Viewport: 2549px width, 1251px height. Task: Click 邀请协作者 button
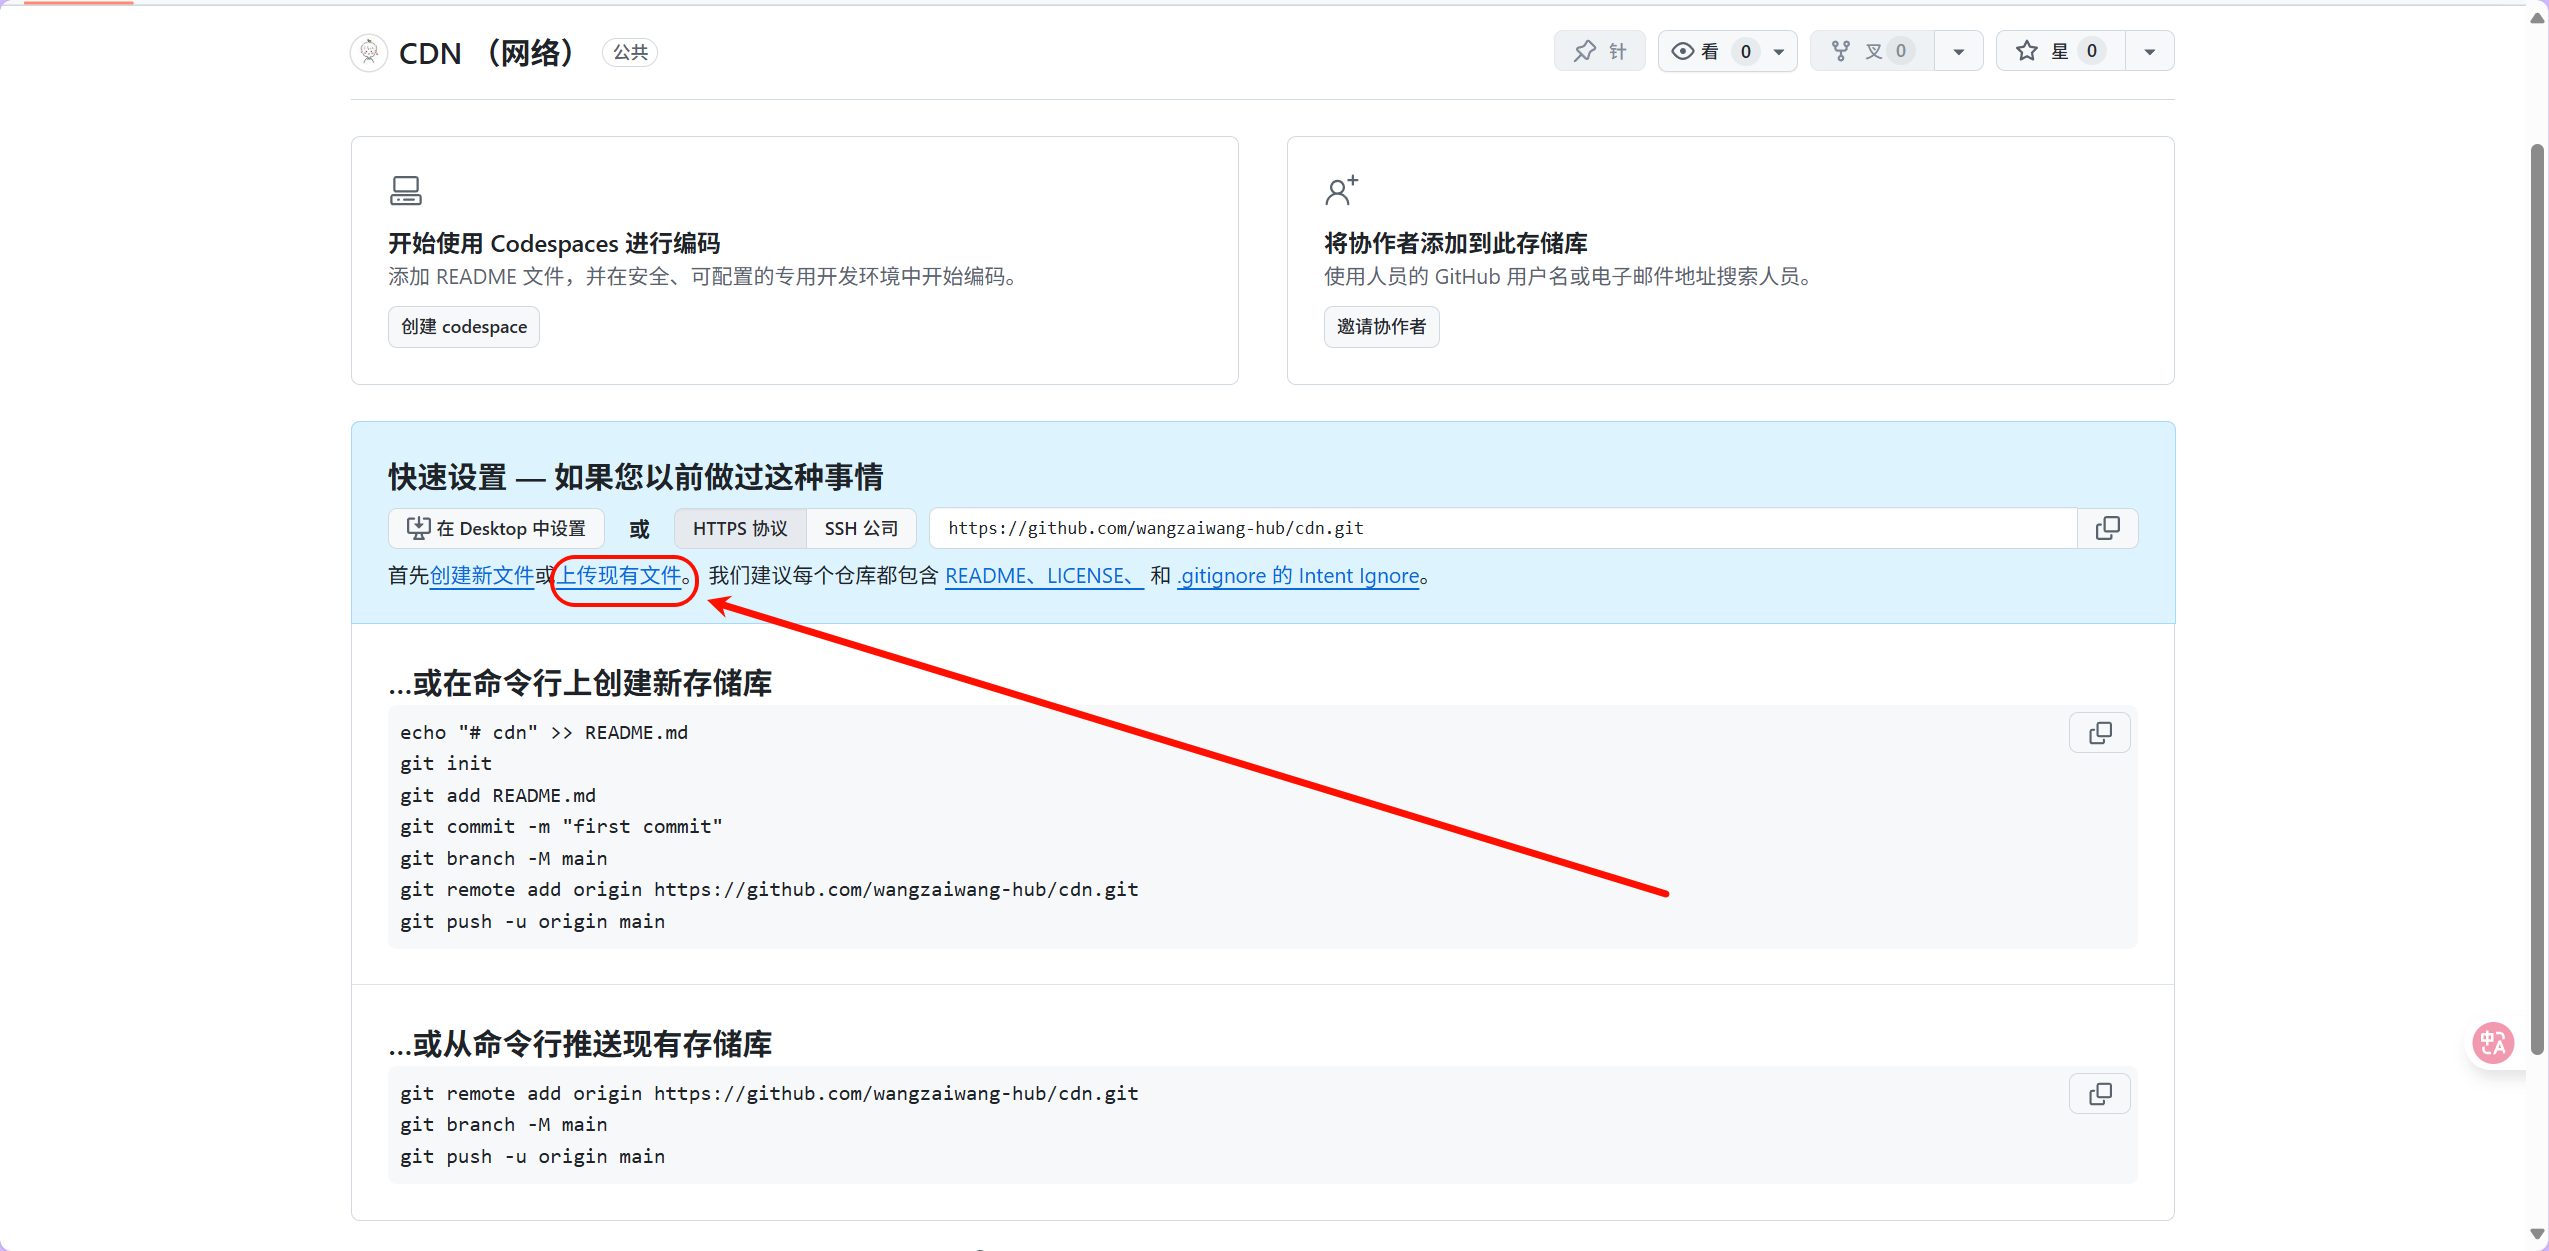click(x=1381, y=327)
